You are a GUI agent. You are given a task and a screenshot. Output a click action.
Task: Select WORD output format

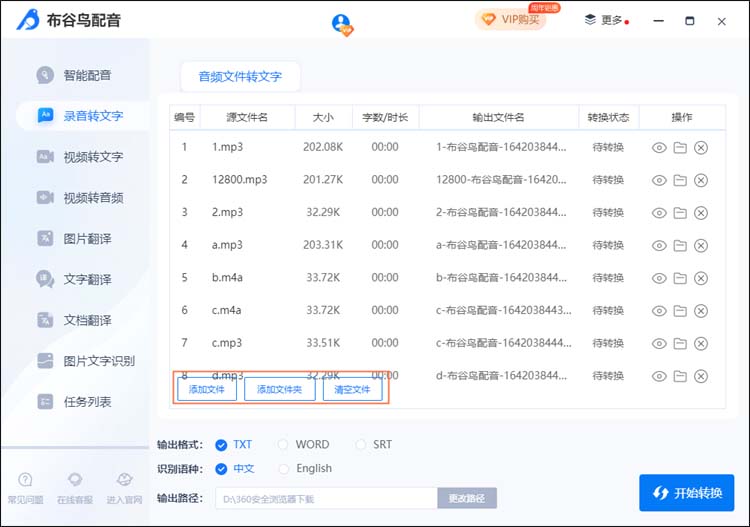tap(304, 445)
